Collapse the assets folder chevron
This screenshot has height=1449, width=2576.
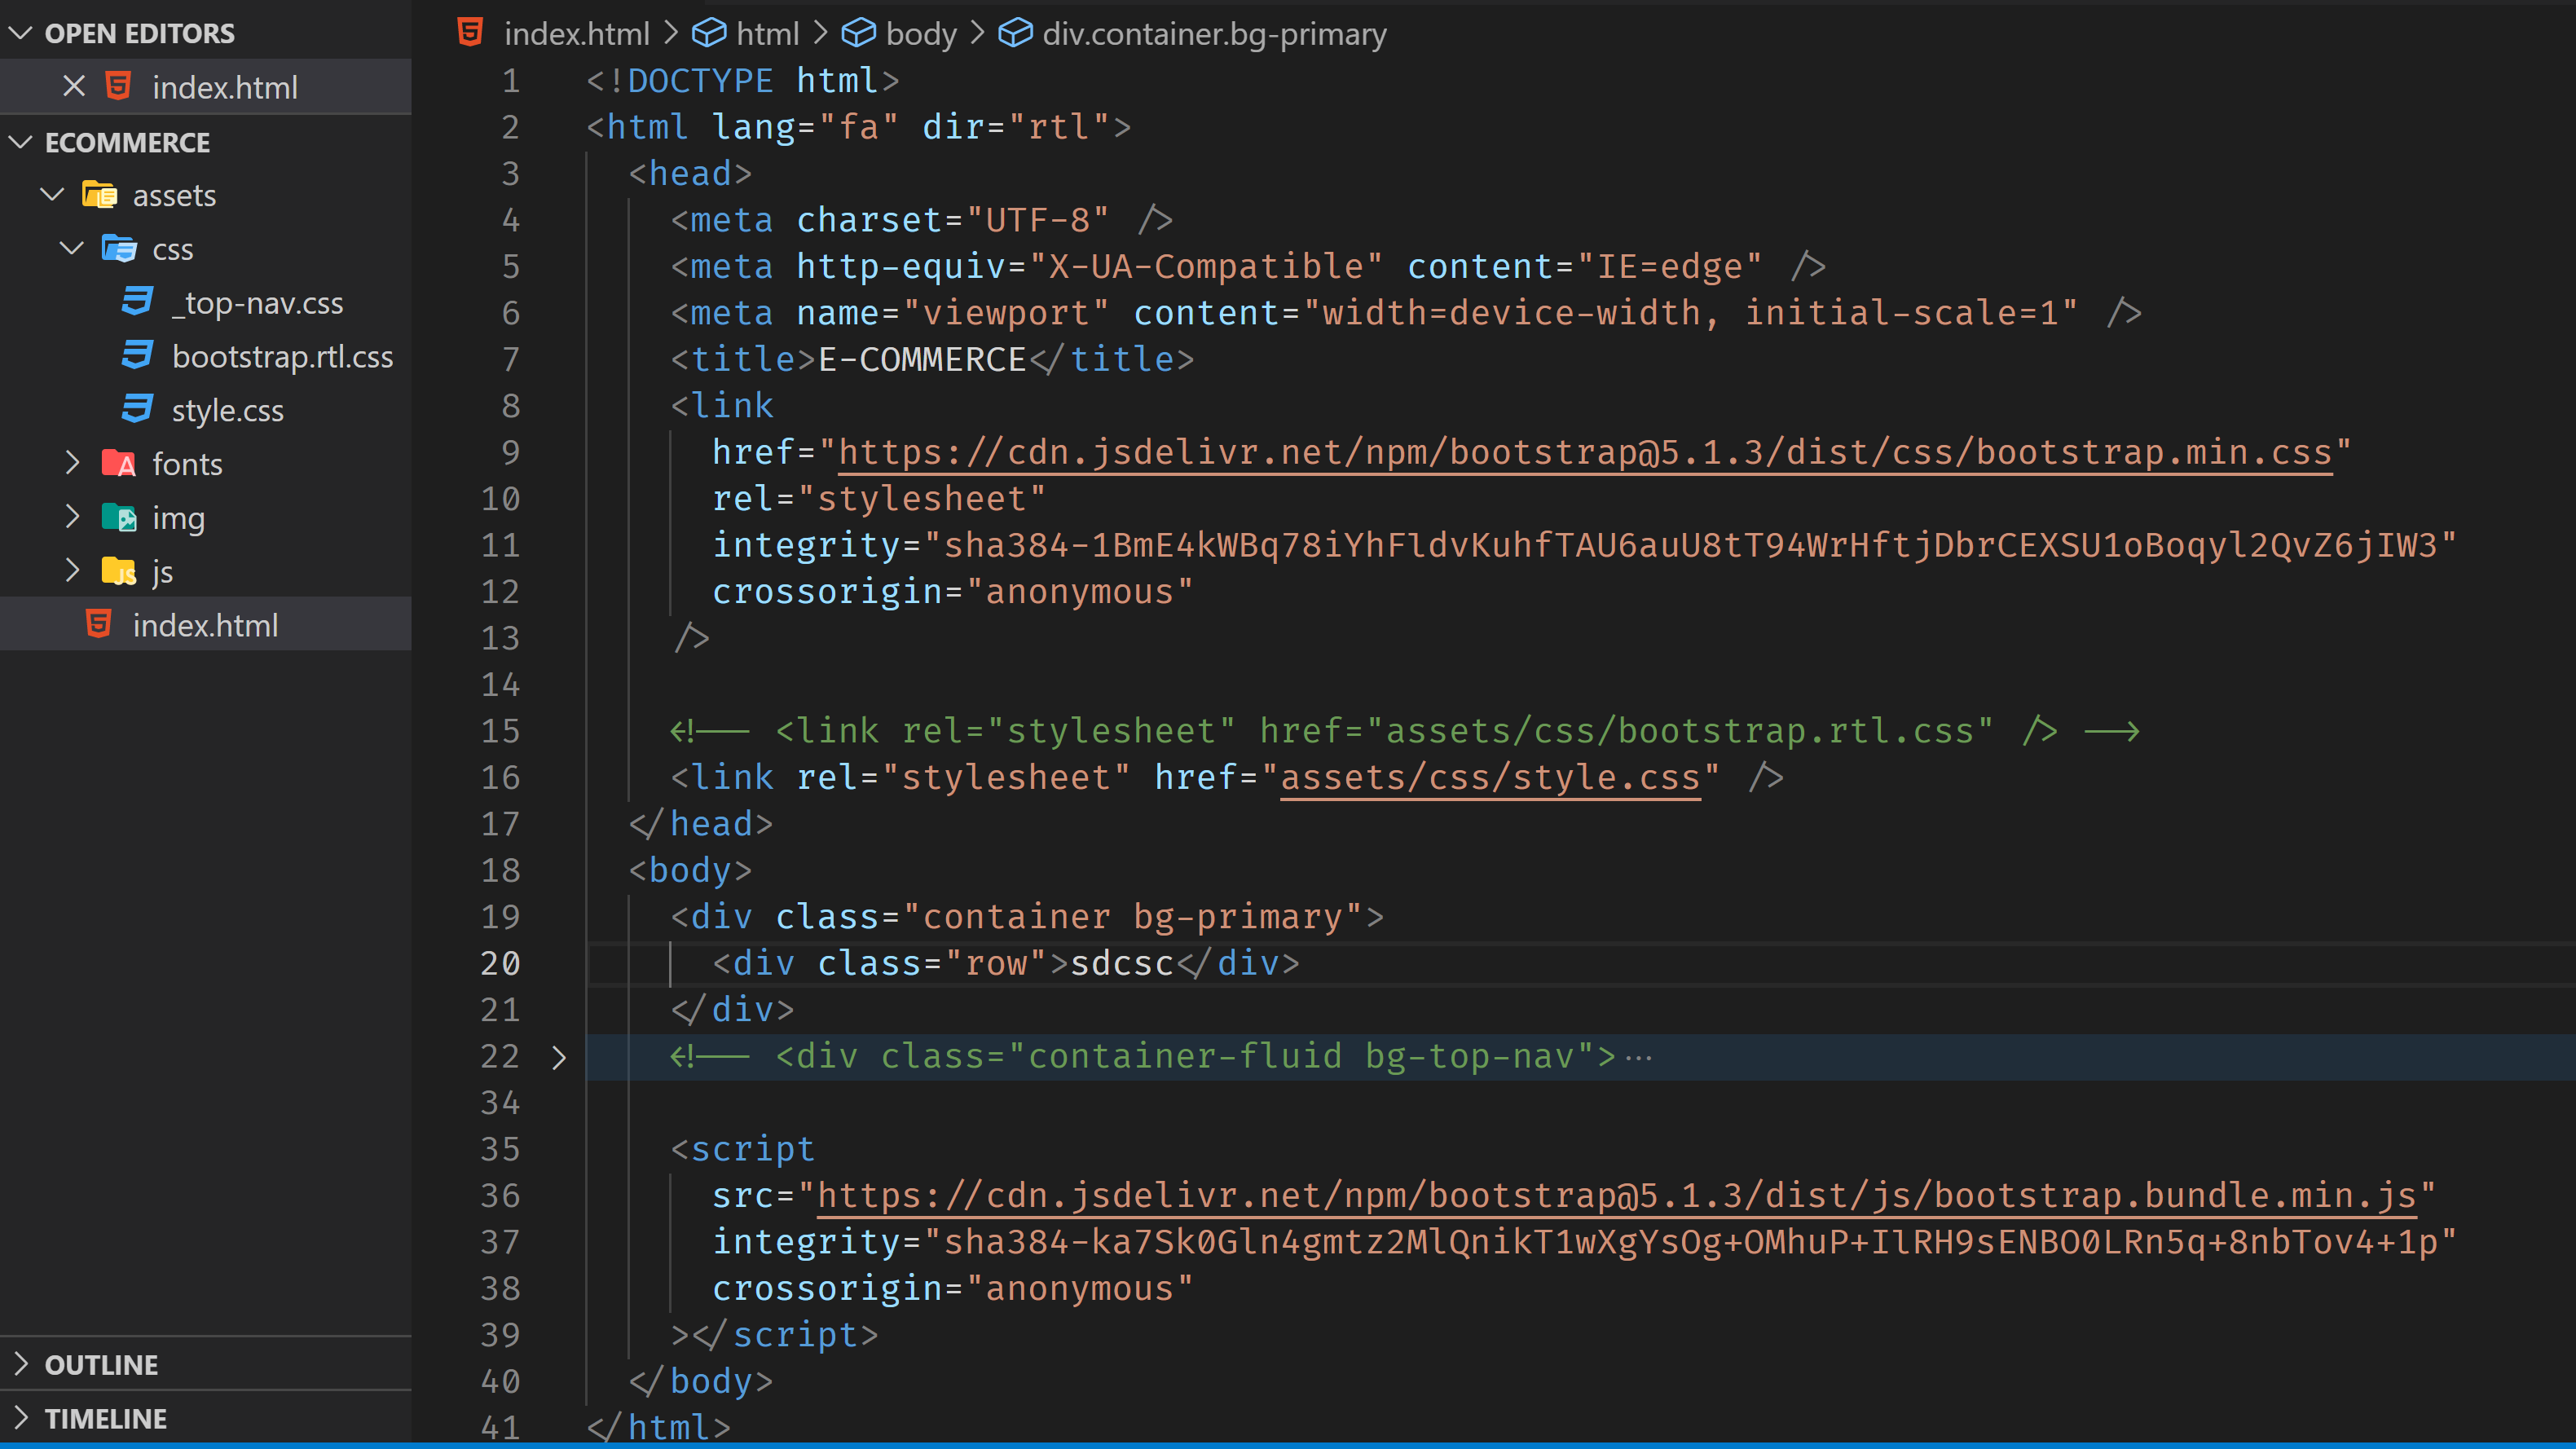[x=52, y=194]
